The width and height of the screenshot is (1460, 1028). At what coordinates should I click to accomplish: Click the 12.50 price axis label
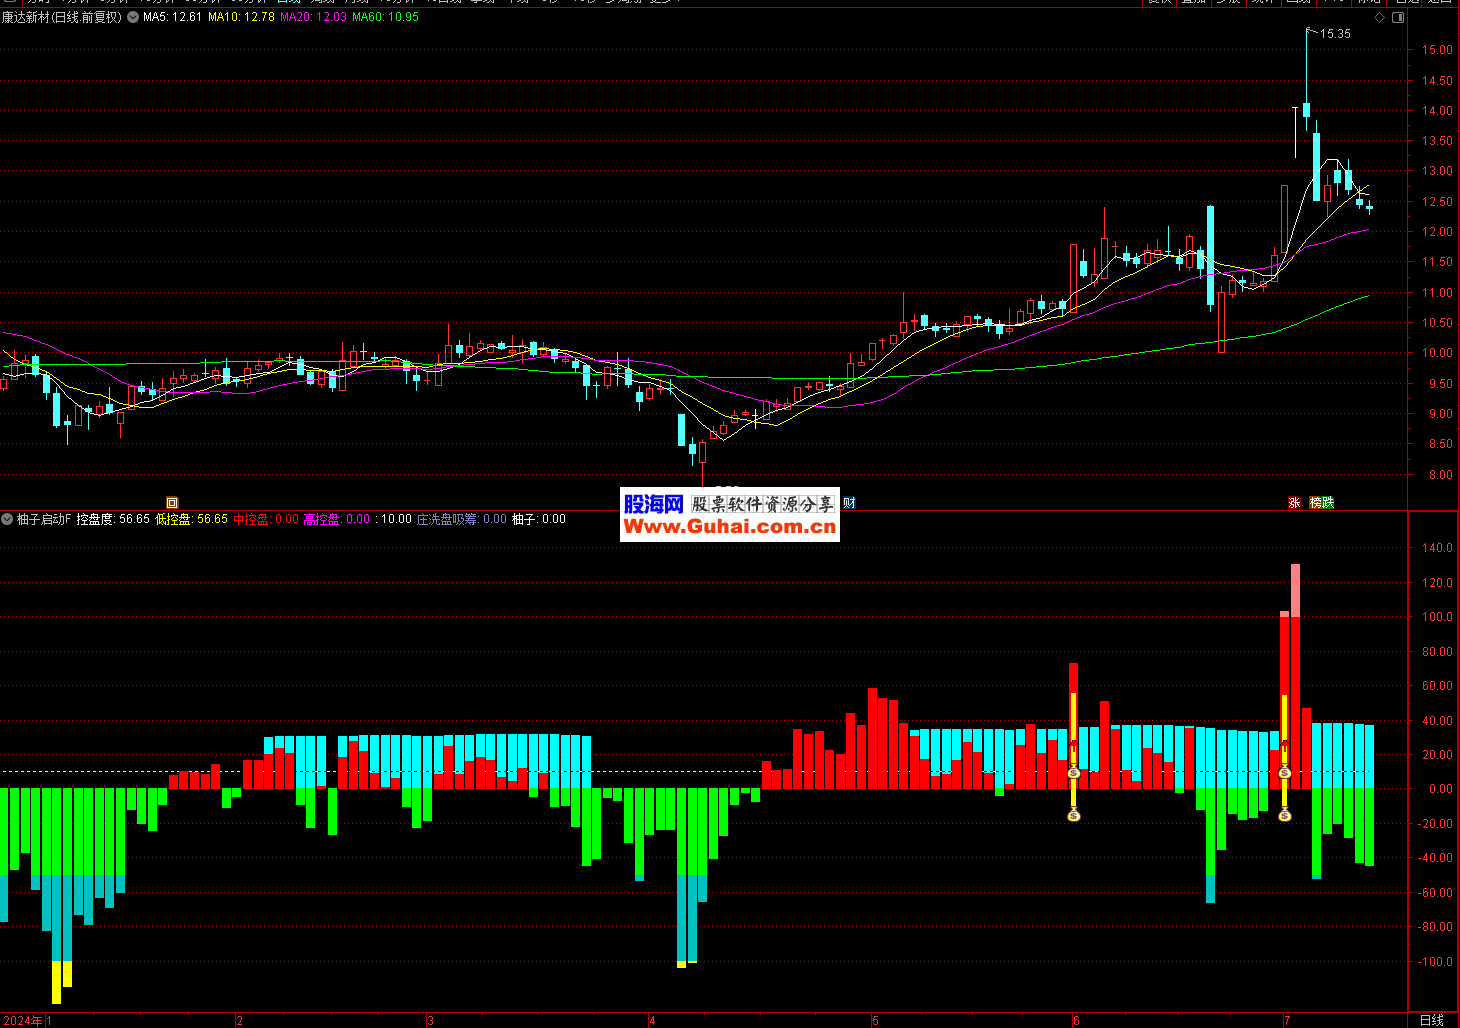point(1439,202)
